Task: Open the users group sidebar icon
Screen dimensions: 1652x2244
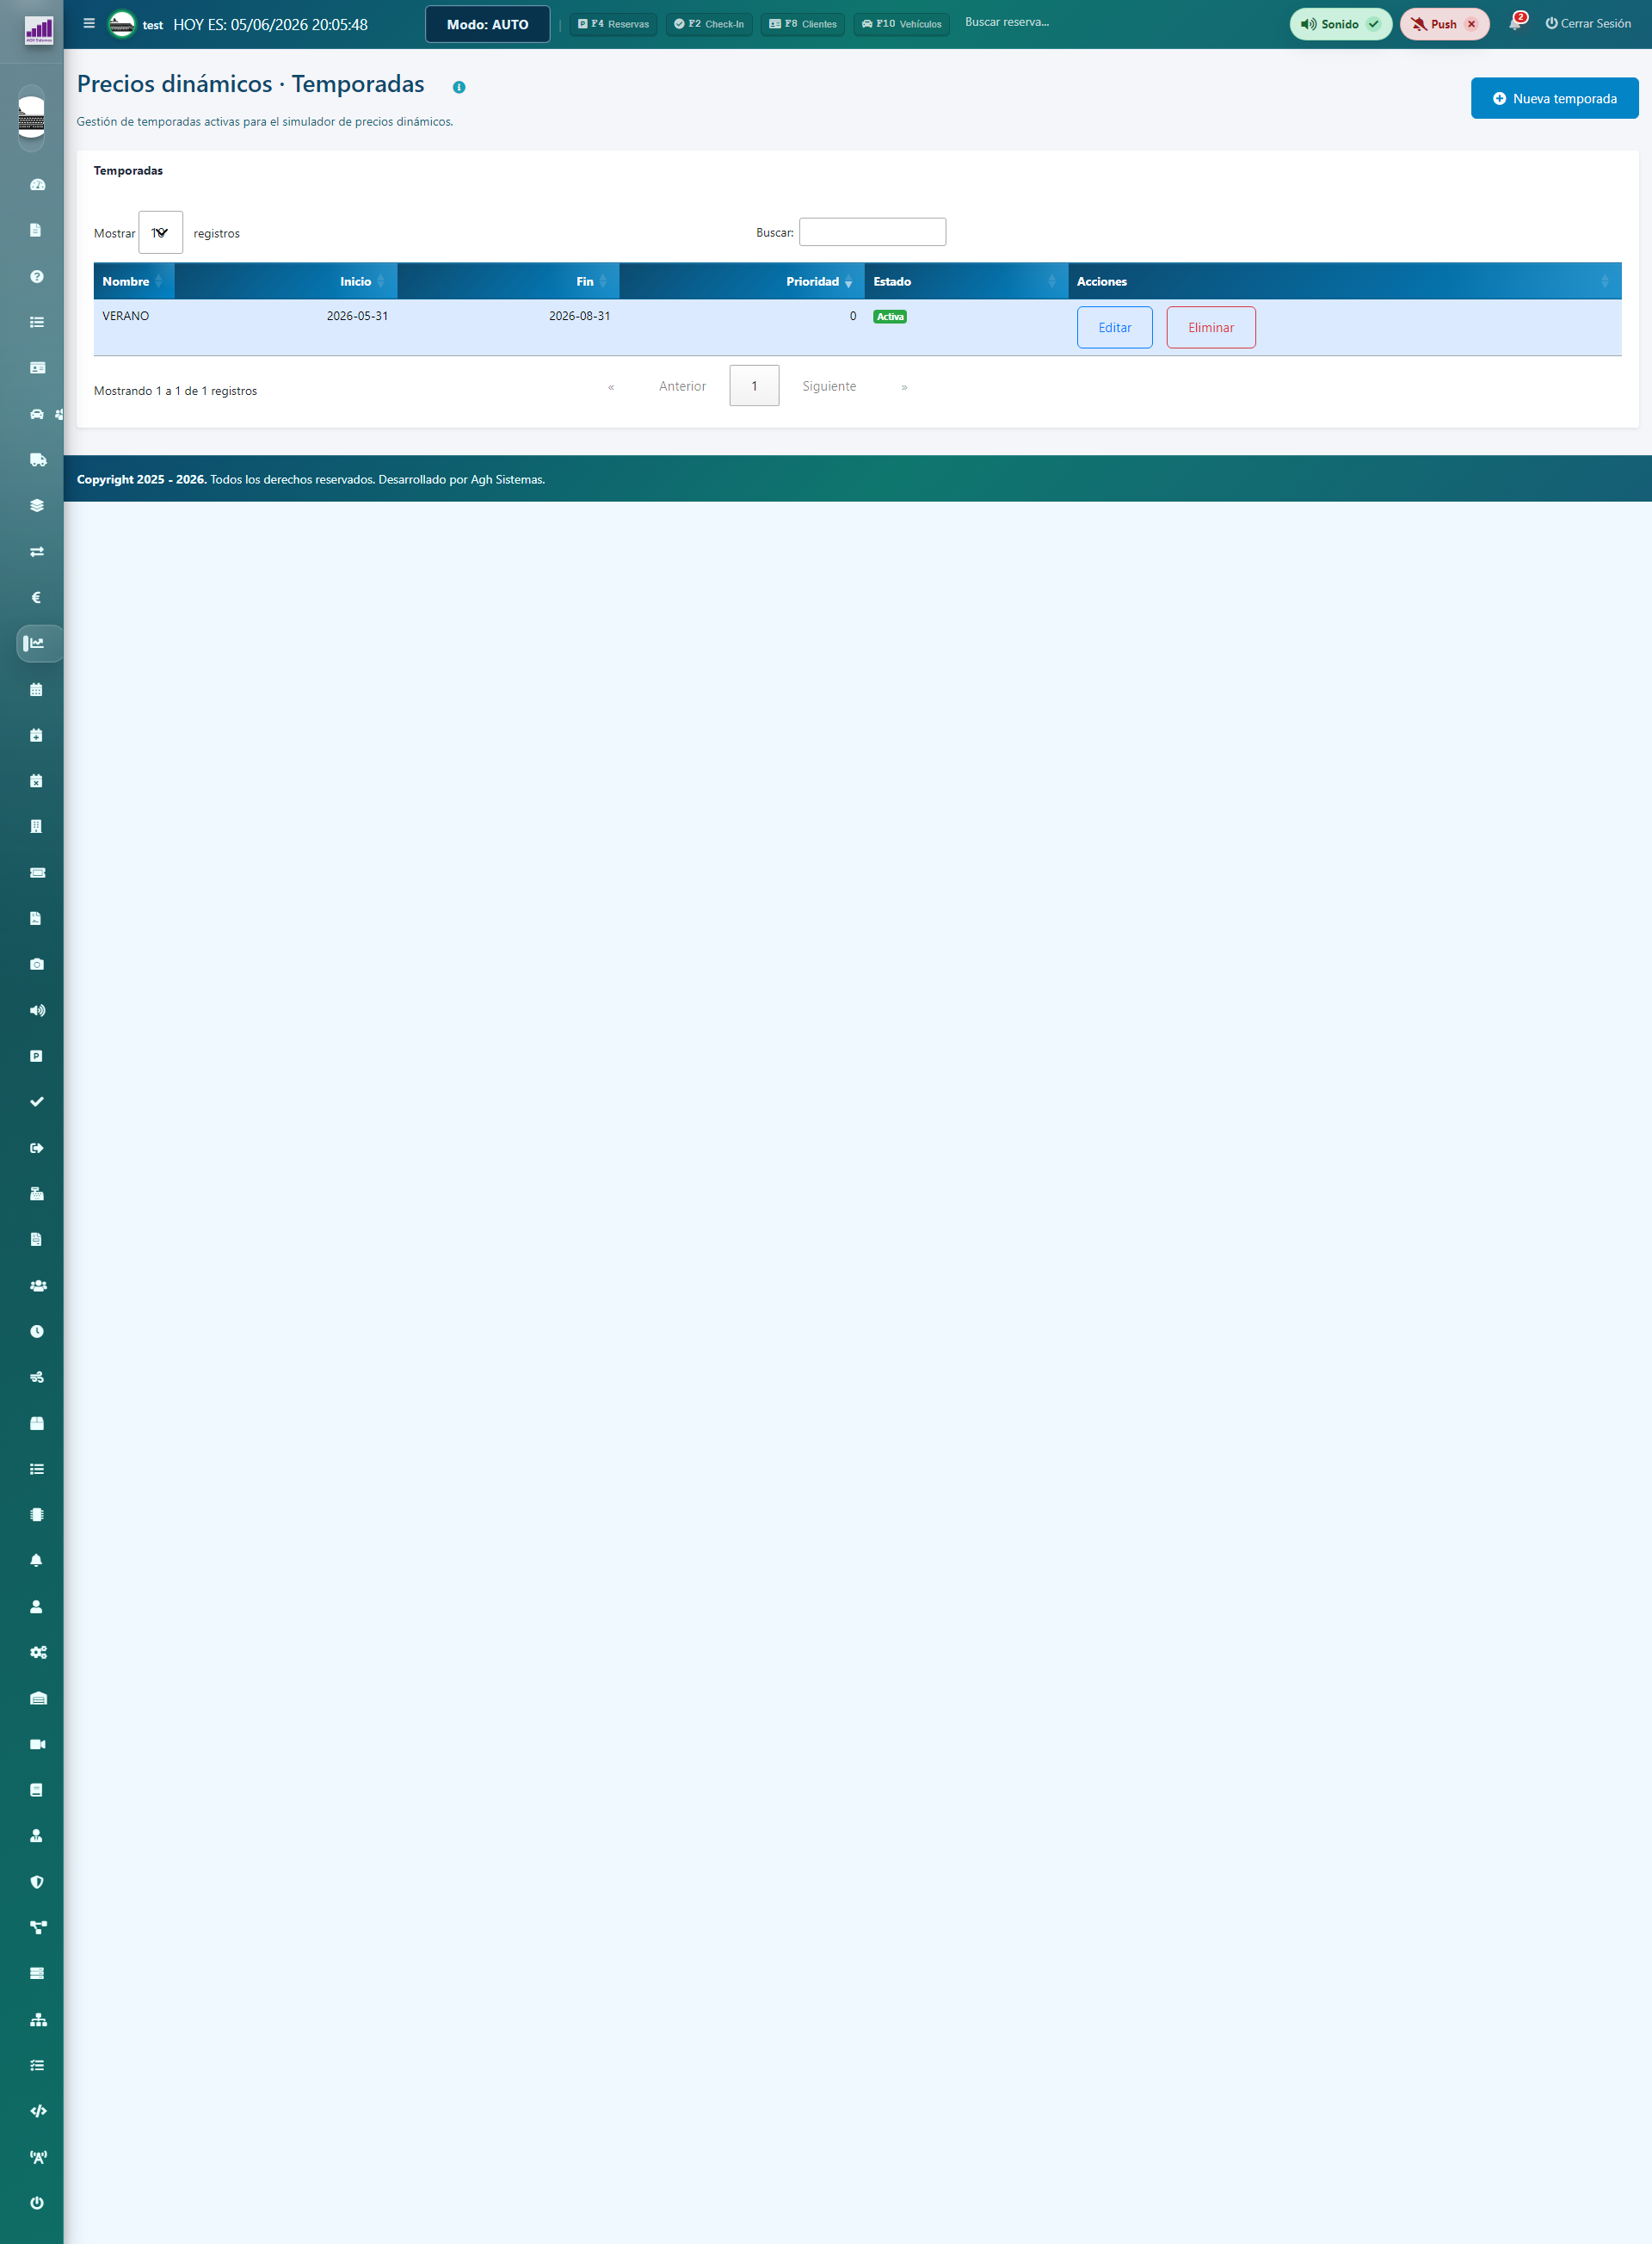Action: click(38, 1285)
